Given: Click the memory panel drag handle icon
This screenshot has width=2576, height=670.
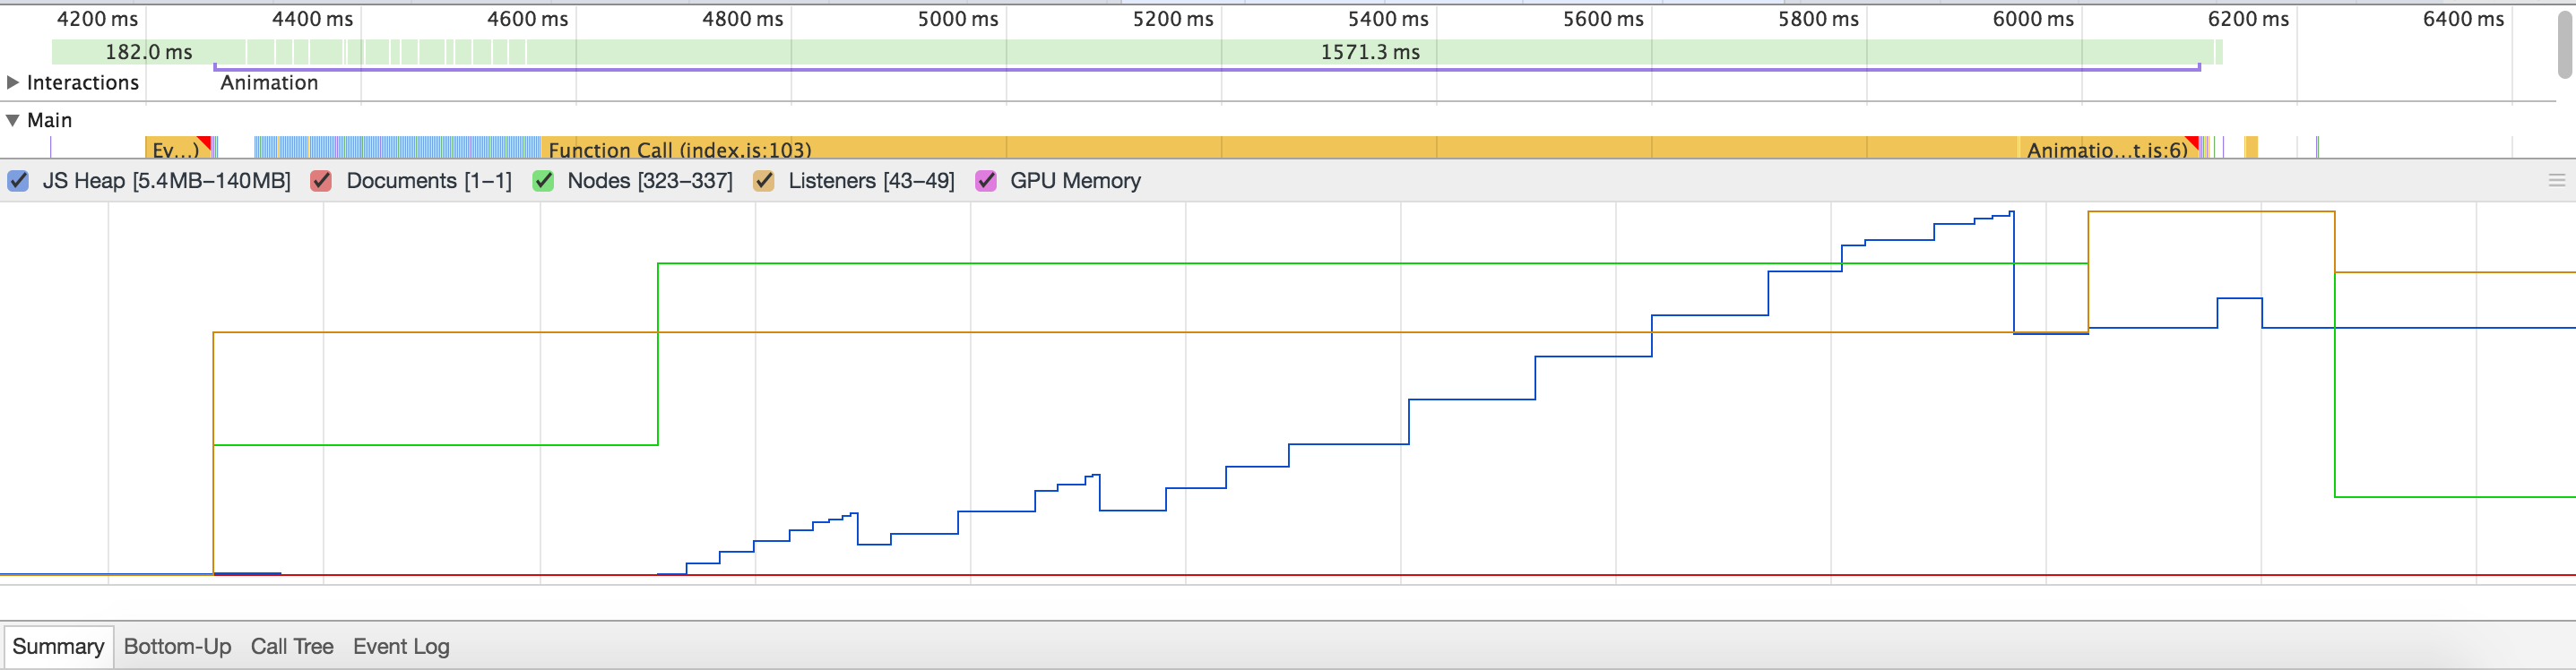Looking at the screenshot, I should click(2557, 181).
